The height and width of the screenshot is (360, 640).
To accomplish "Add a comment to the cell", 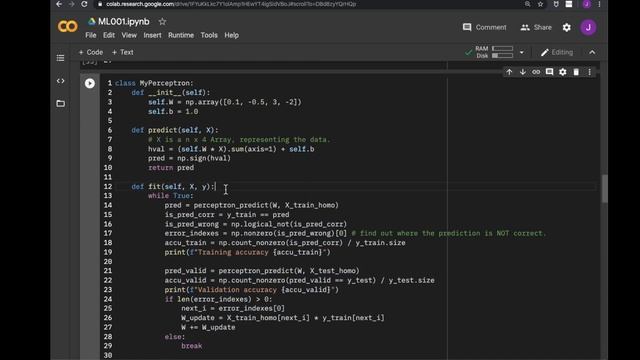I will pyautogui.click(x=549, y=72).
